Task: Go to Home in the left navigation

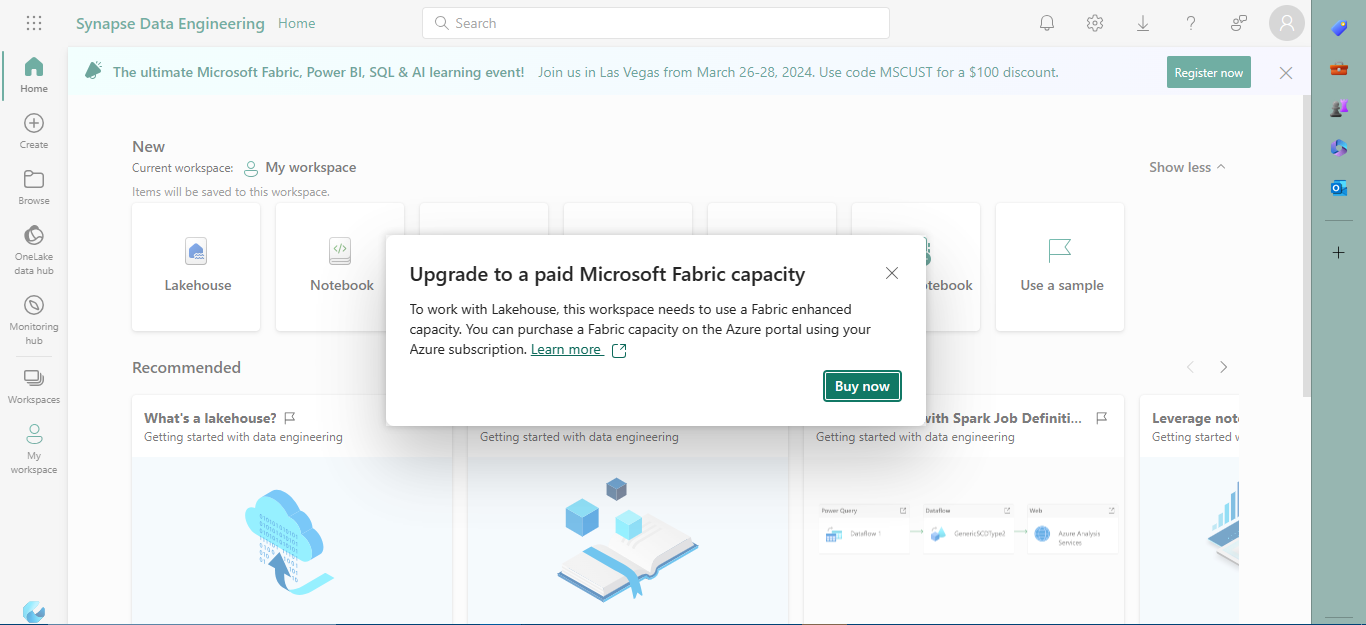Action: (34, 75)
